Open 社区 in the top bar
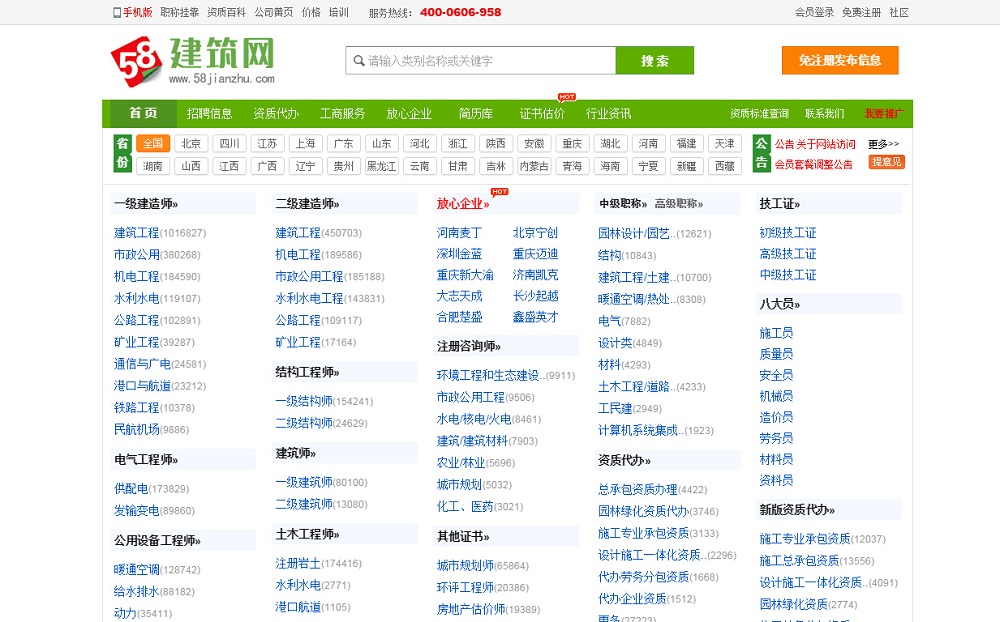Screen dimensions: 1000x622 click(x=899, y=12)
